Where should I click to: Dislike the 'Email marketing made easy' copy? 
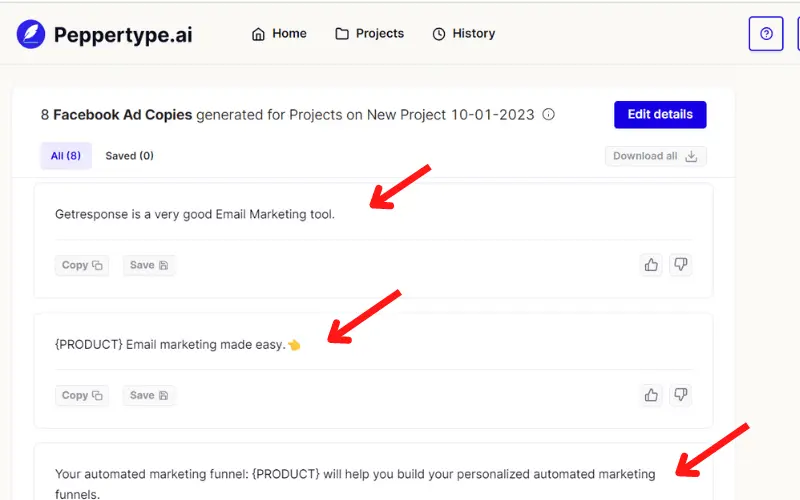click(x=681, y=395)
